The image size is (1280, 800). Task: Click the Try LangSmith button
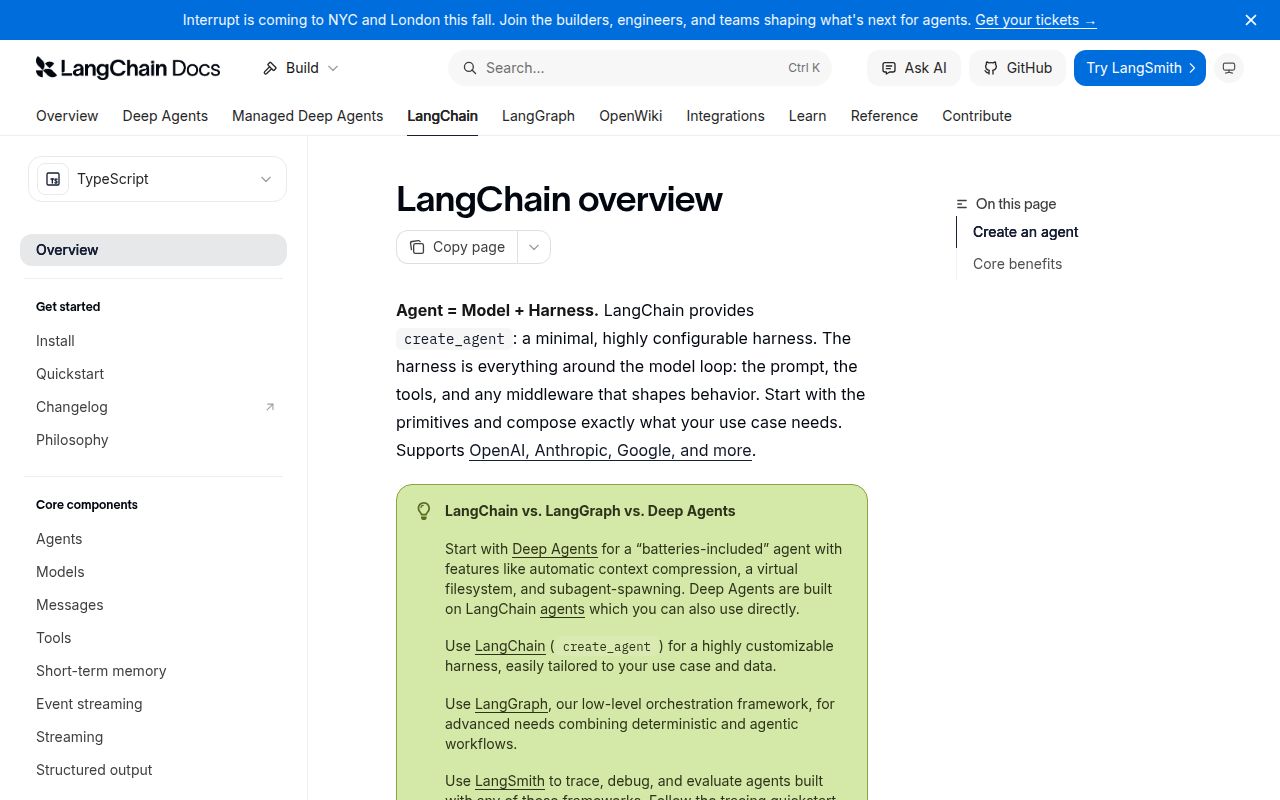(x=1140, y=68)
